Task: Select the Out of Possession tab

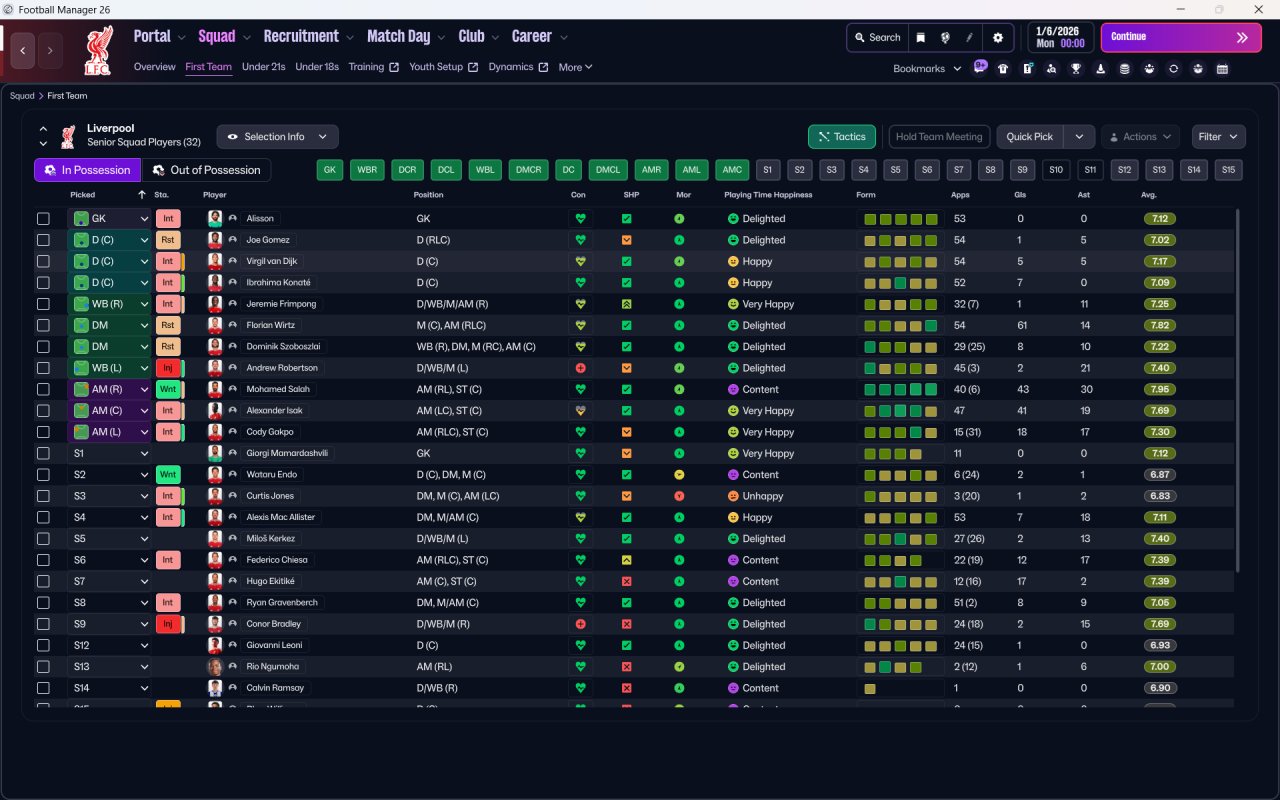Action: click(x=206, y=170)
